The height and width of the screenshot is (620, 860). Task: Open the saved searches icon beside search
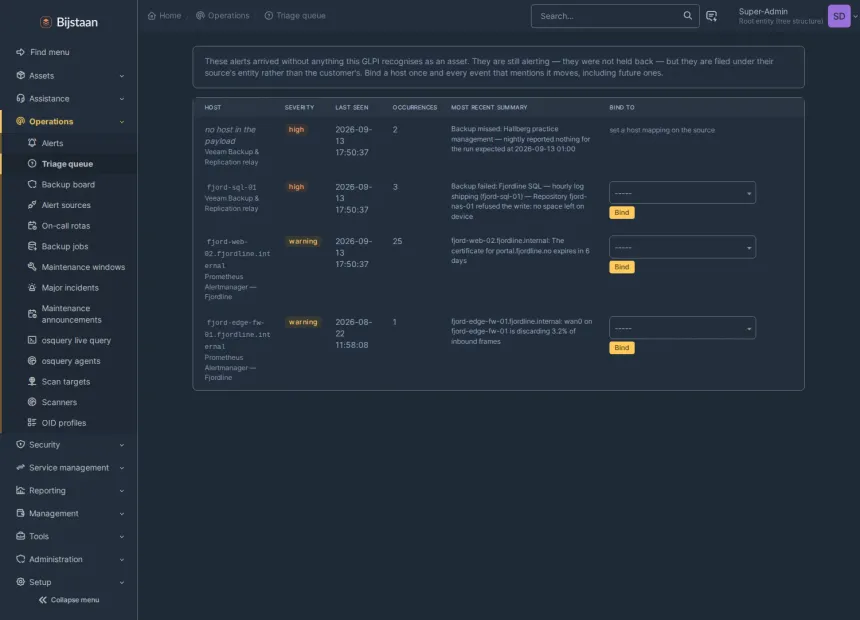pyautogui.click(x=711, y=16)
